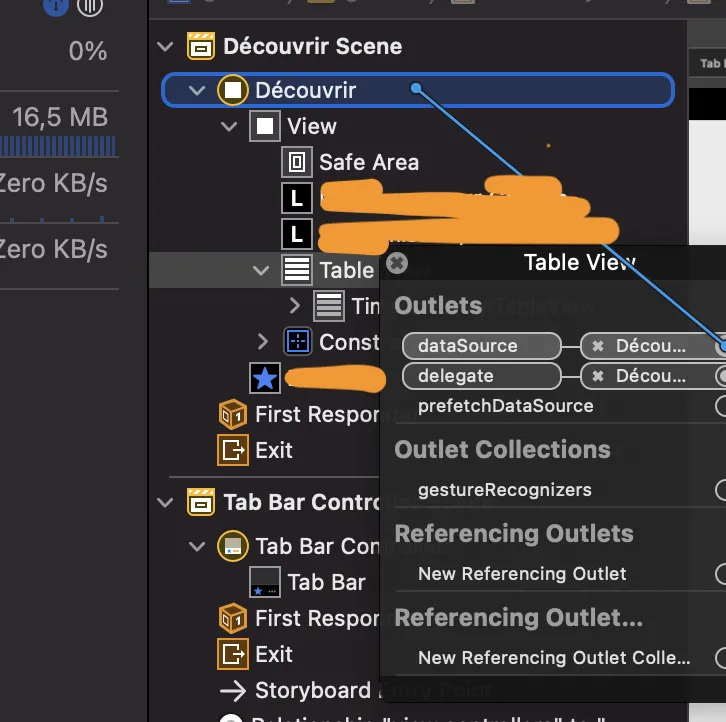726x722 pixels.
Task: Select the Tab Bar item icon
Action: (x=265, y=582)
